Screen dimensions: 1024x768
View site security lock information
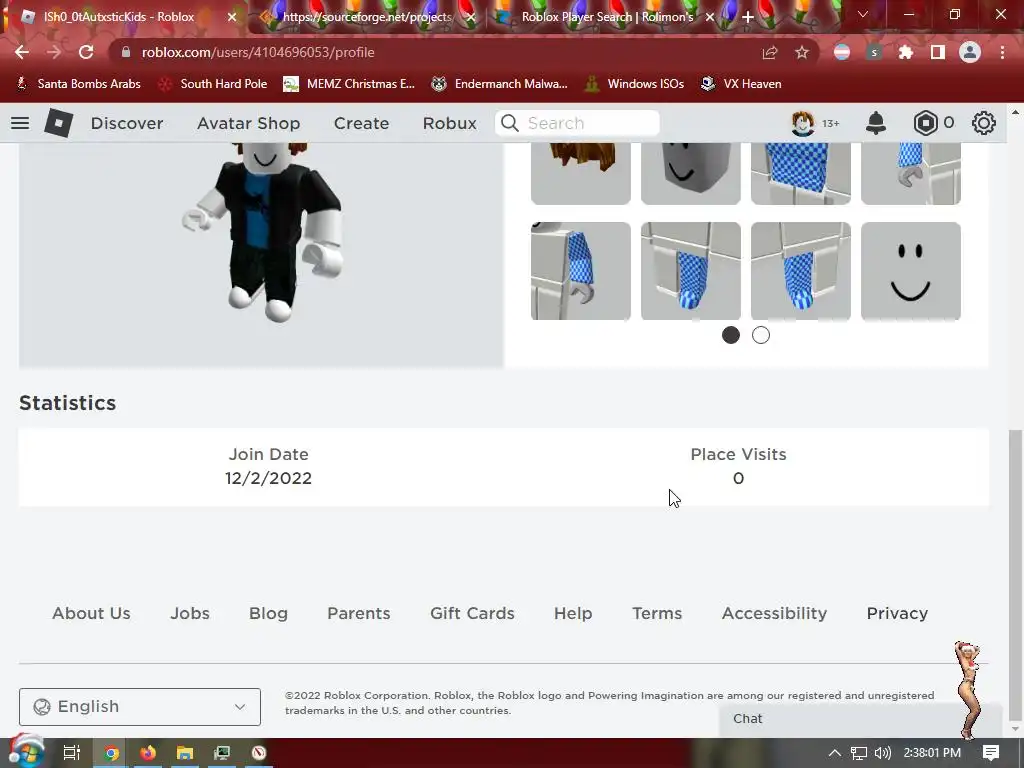tap(126, 52)
